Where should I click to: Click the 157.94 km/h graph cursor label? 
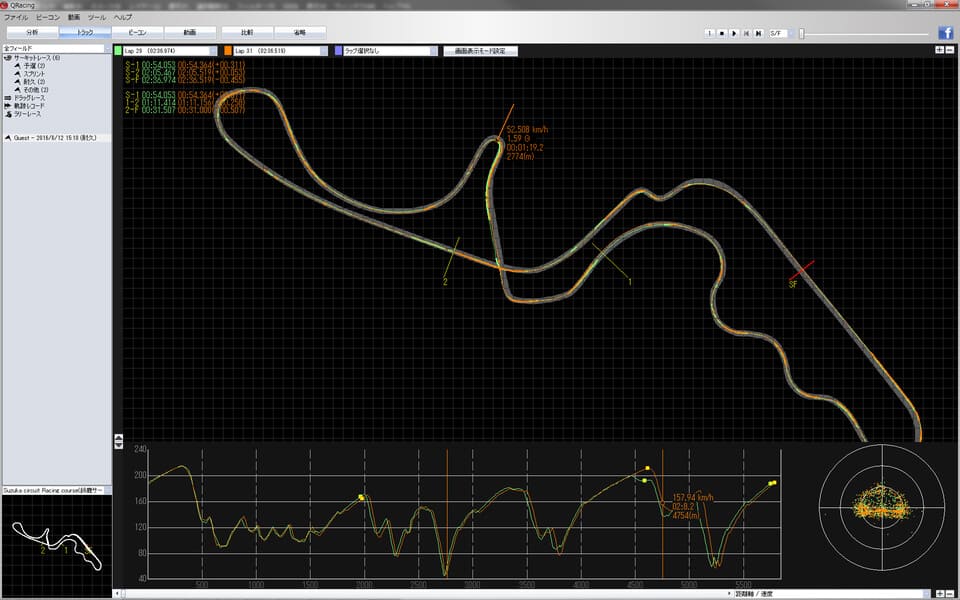click(693, 498)
